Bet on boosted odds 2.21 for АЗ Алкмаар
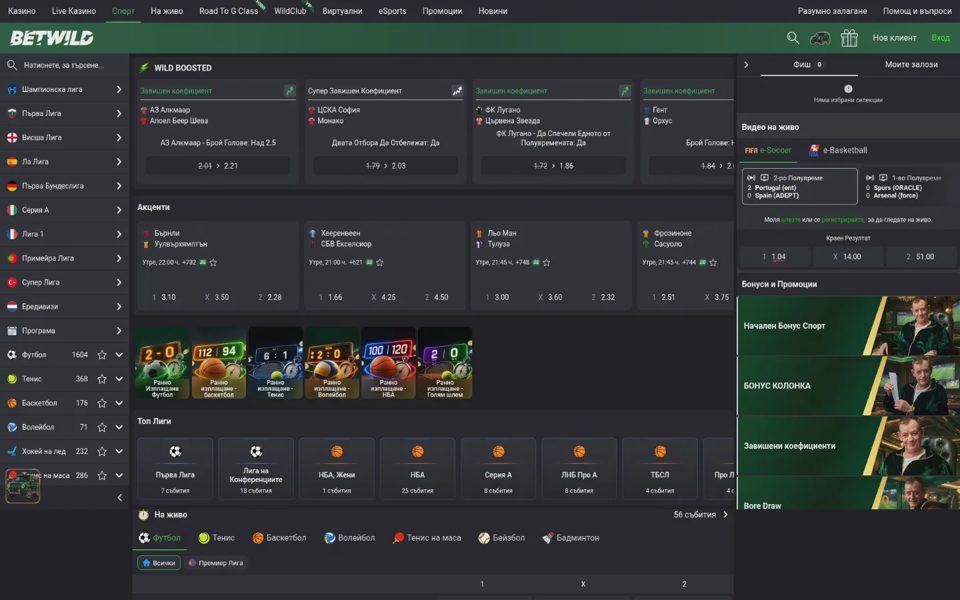 (x=218, y=165)
